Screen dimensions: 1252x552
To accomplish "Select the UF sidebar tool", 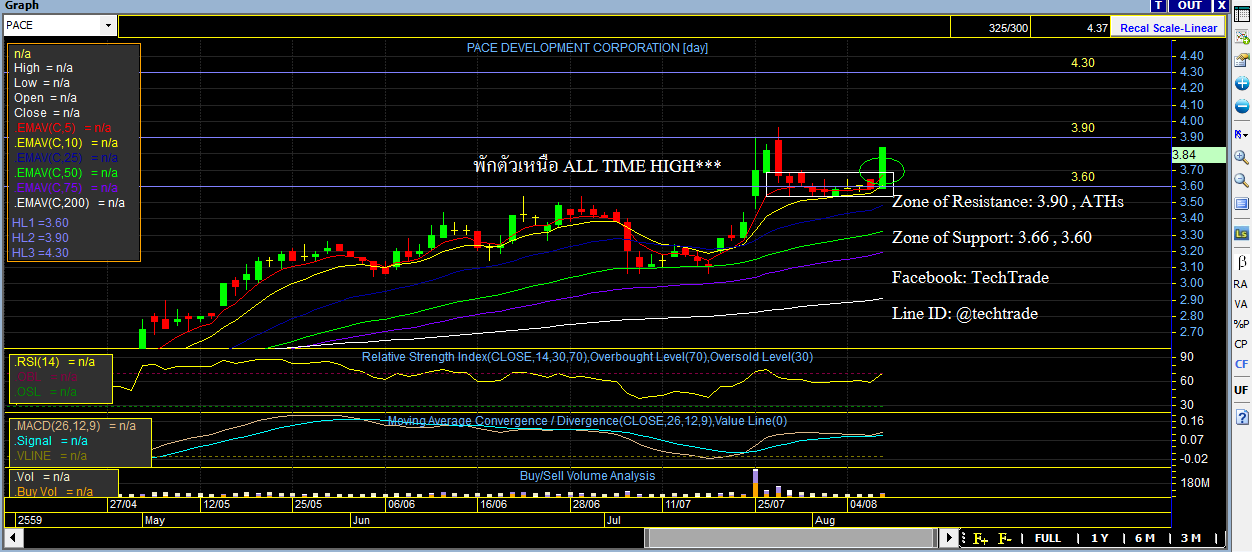I will [x=1241, y=390].
